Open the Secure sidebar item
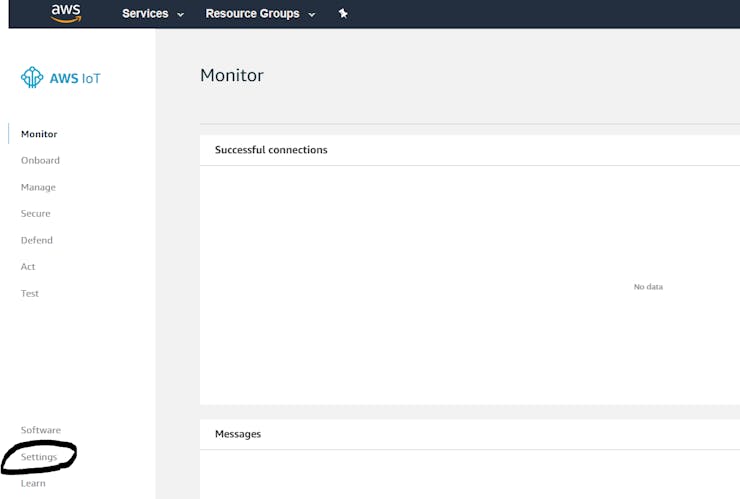The height and width of the screenshot is (499, 740). [35, 213]
